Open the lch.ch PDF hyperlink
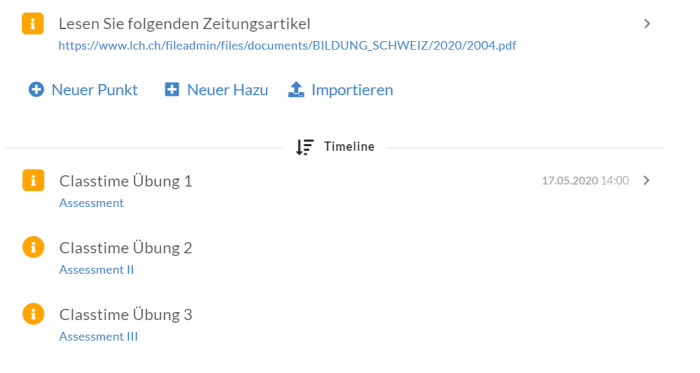The width and height of the screenshot is (700, 373). click(287, 46)
